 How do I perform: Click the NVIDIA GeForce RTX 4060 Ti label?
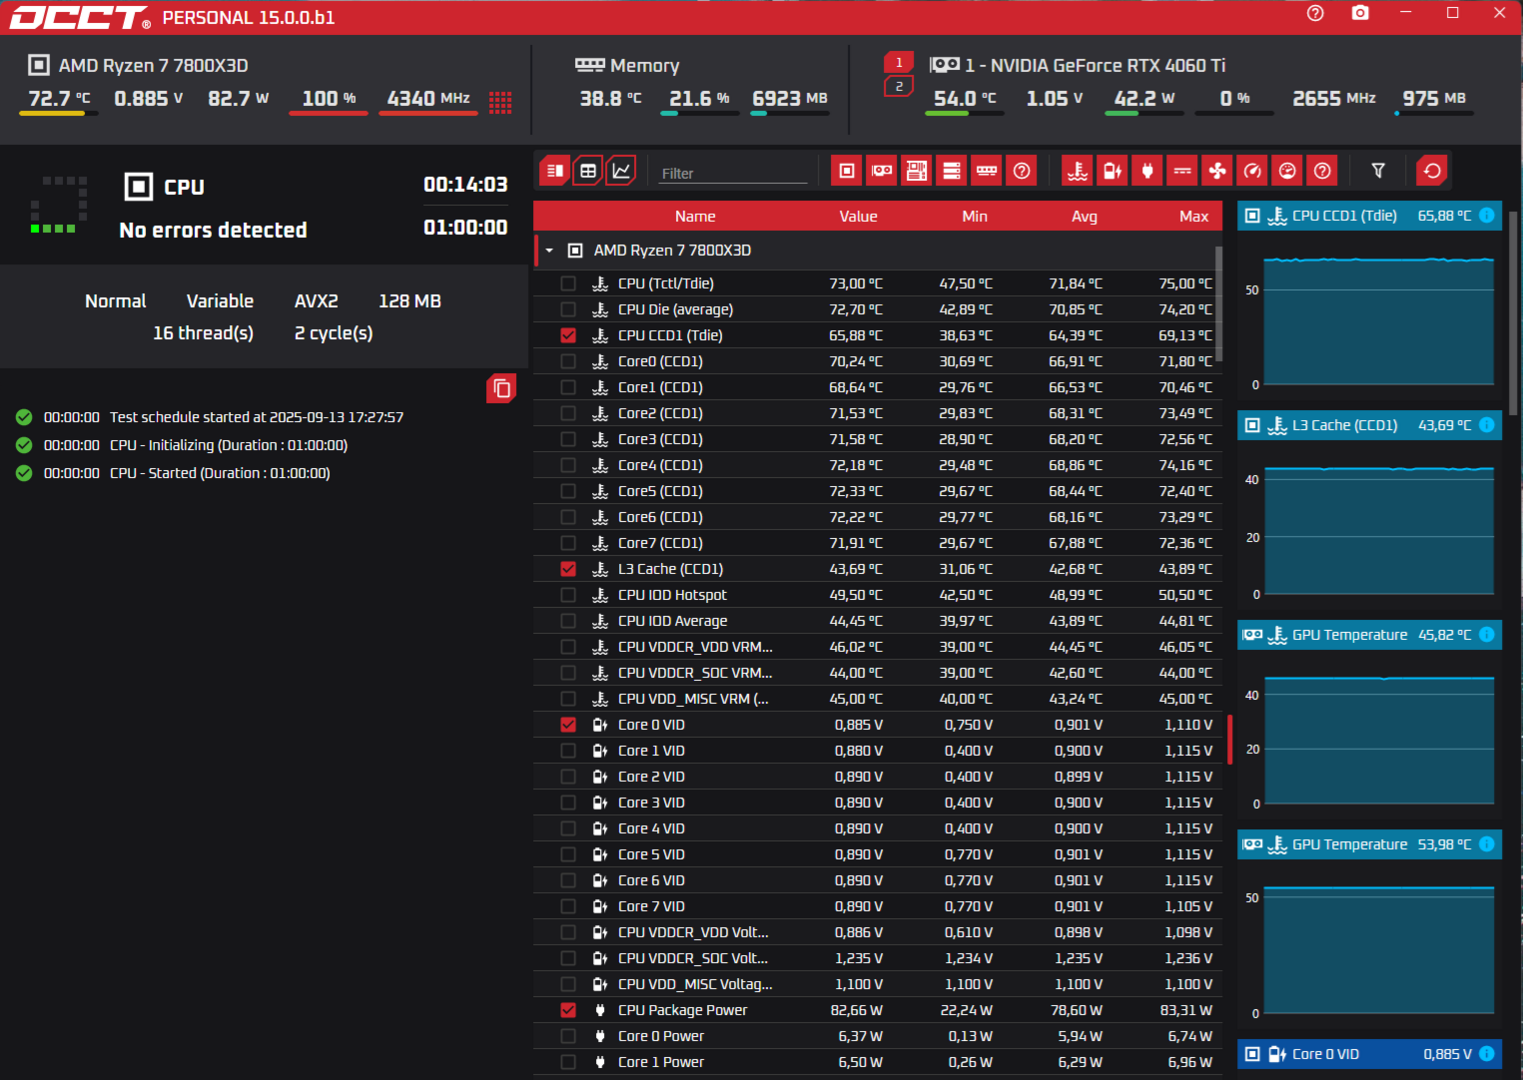pos(1095,65)
